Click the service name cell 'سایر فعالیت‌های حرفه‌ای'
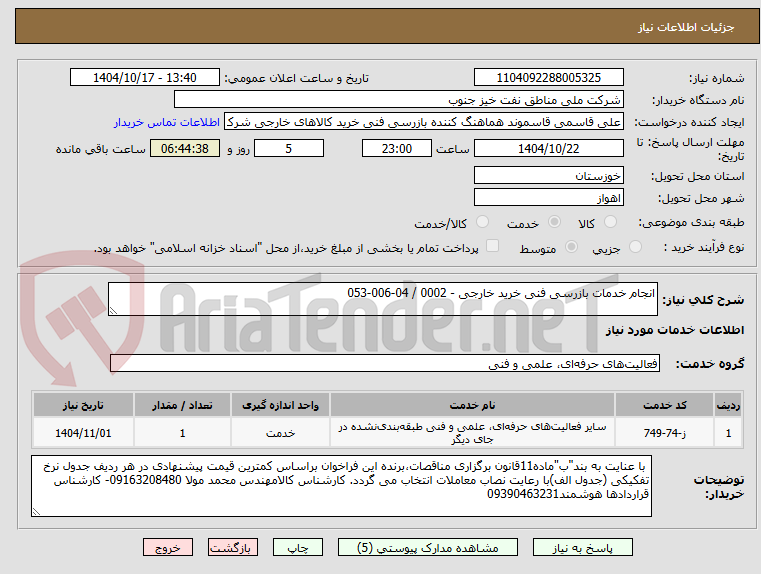Image resolution: width=761 pixels, height=574 pixels. (x=472, y=433)
